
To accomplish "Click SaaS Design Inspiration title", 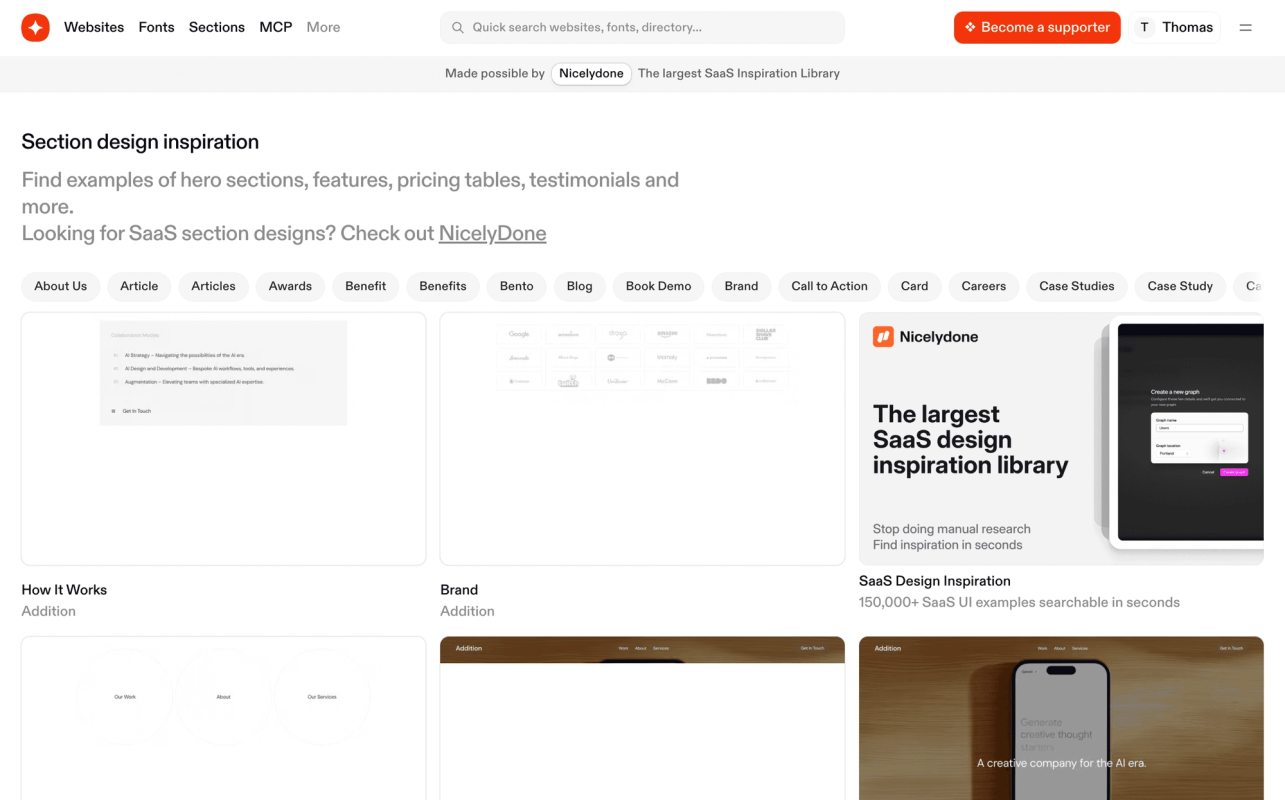I will coord(935,581).
